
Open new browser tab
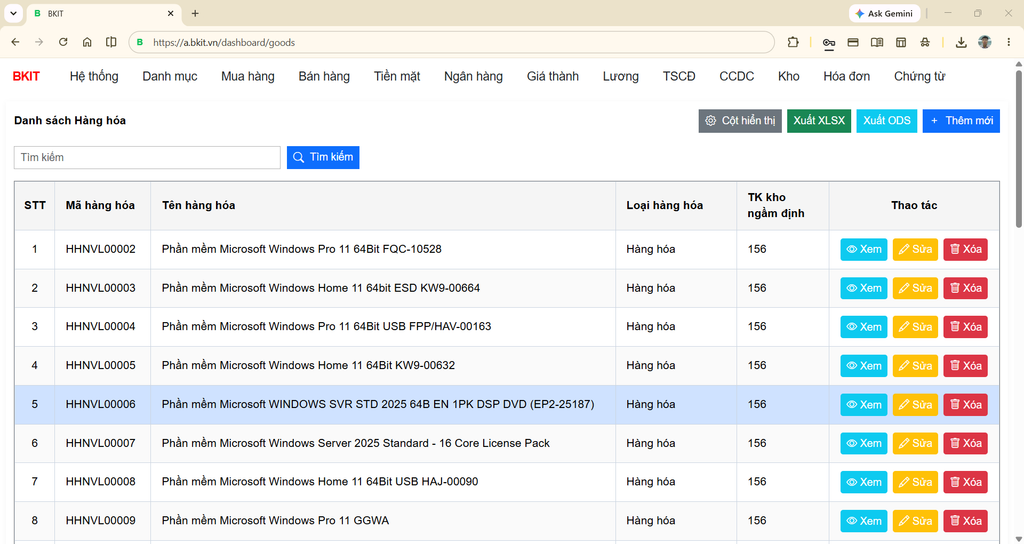(x=195, y=13)
